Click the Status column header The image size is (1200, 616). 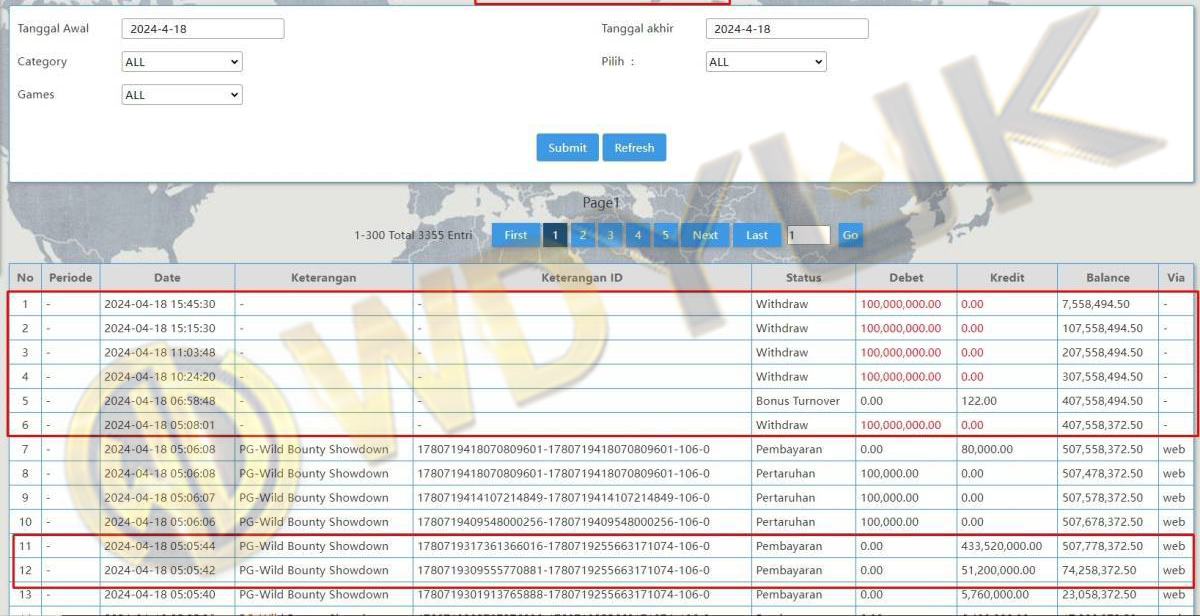click(x=803, y=278)
